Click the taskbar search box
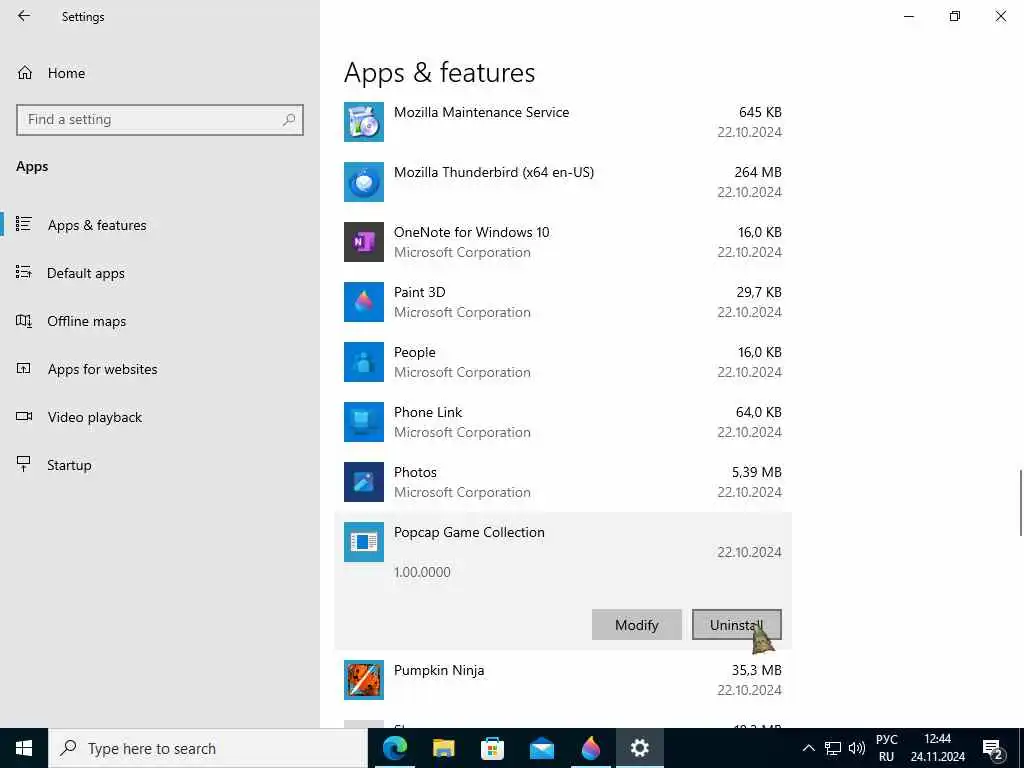 click(208, 748)
